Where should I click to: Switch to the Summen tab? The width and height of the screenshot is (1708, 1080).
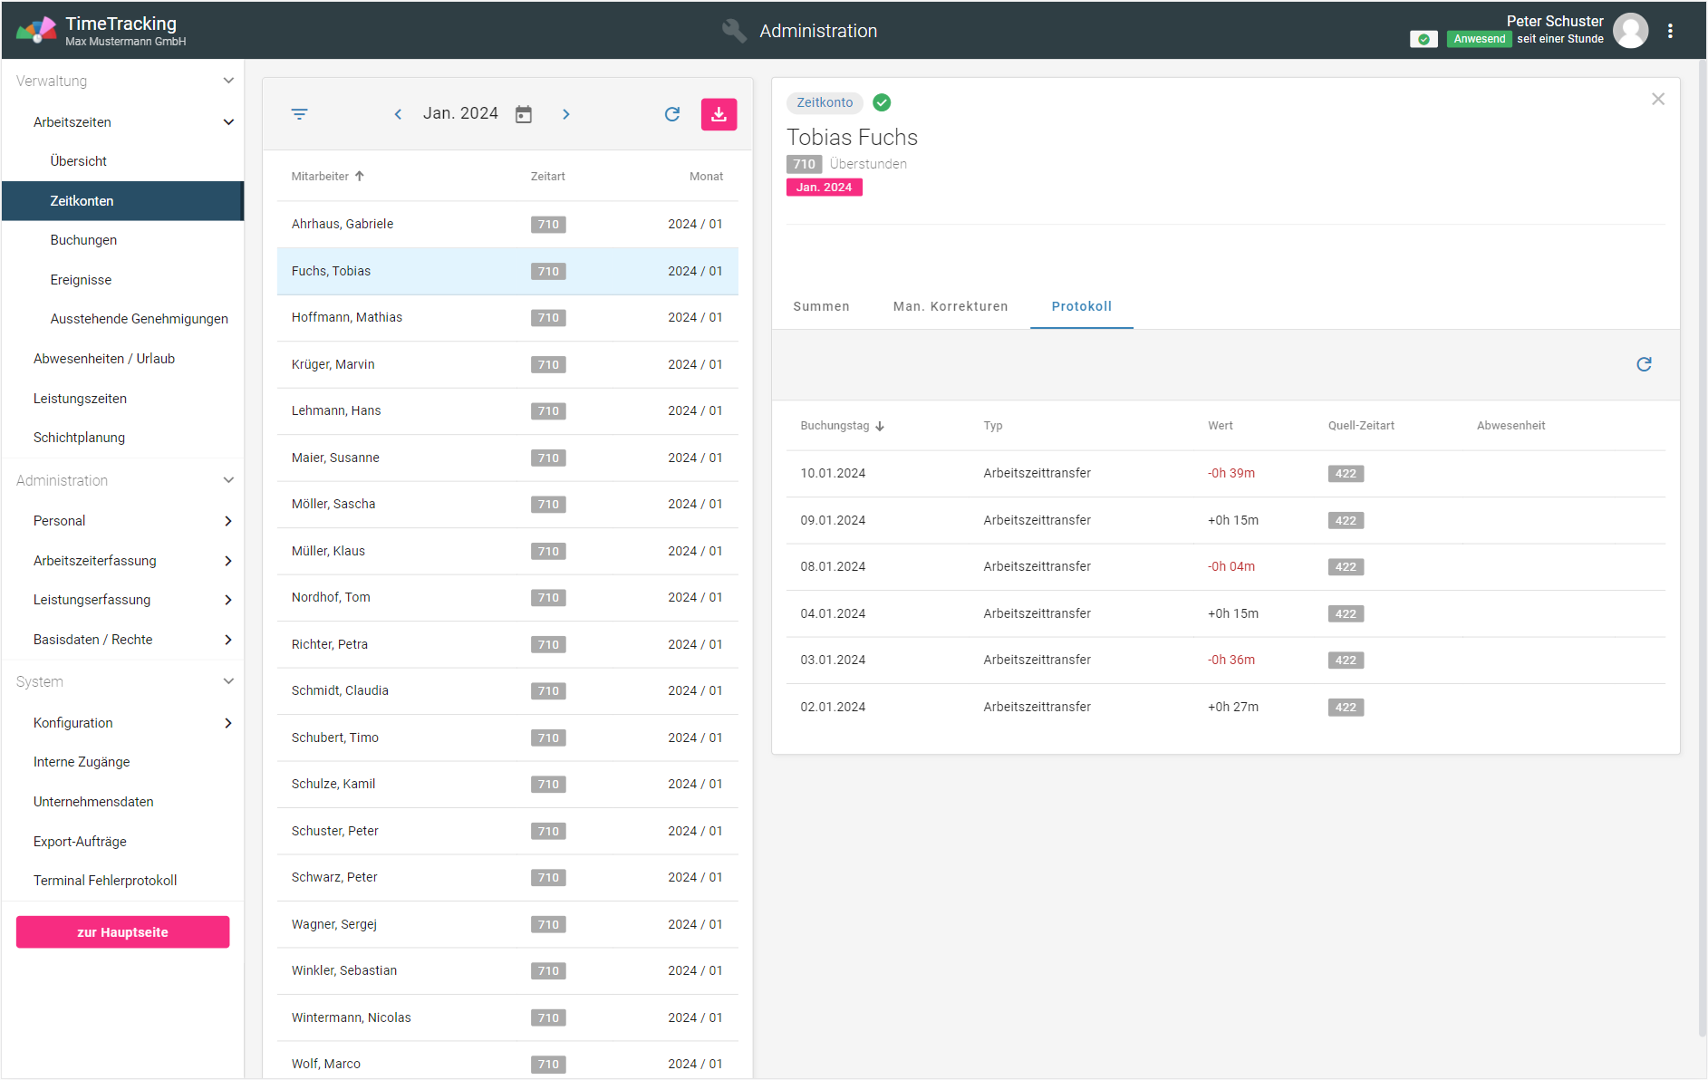821,306
